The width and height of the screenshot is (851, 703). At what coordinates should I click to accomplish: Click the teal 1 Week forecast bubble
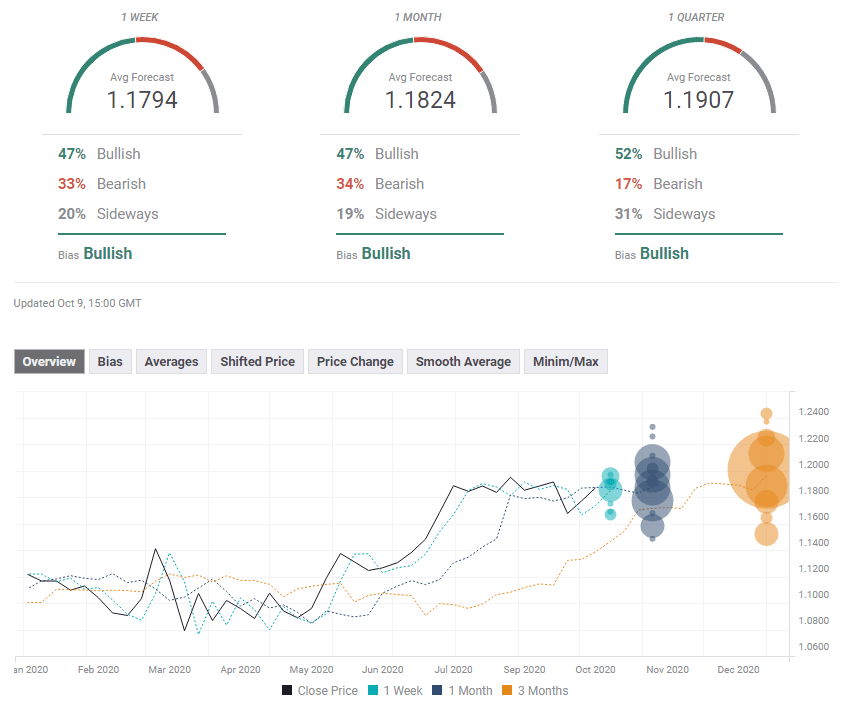tap(610, 489)
